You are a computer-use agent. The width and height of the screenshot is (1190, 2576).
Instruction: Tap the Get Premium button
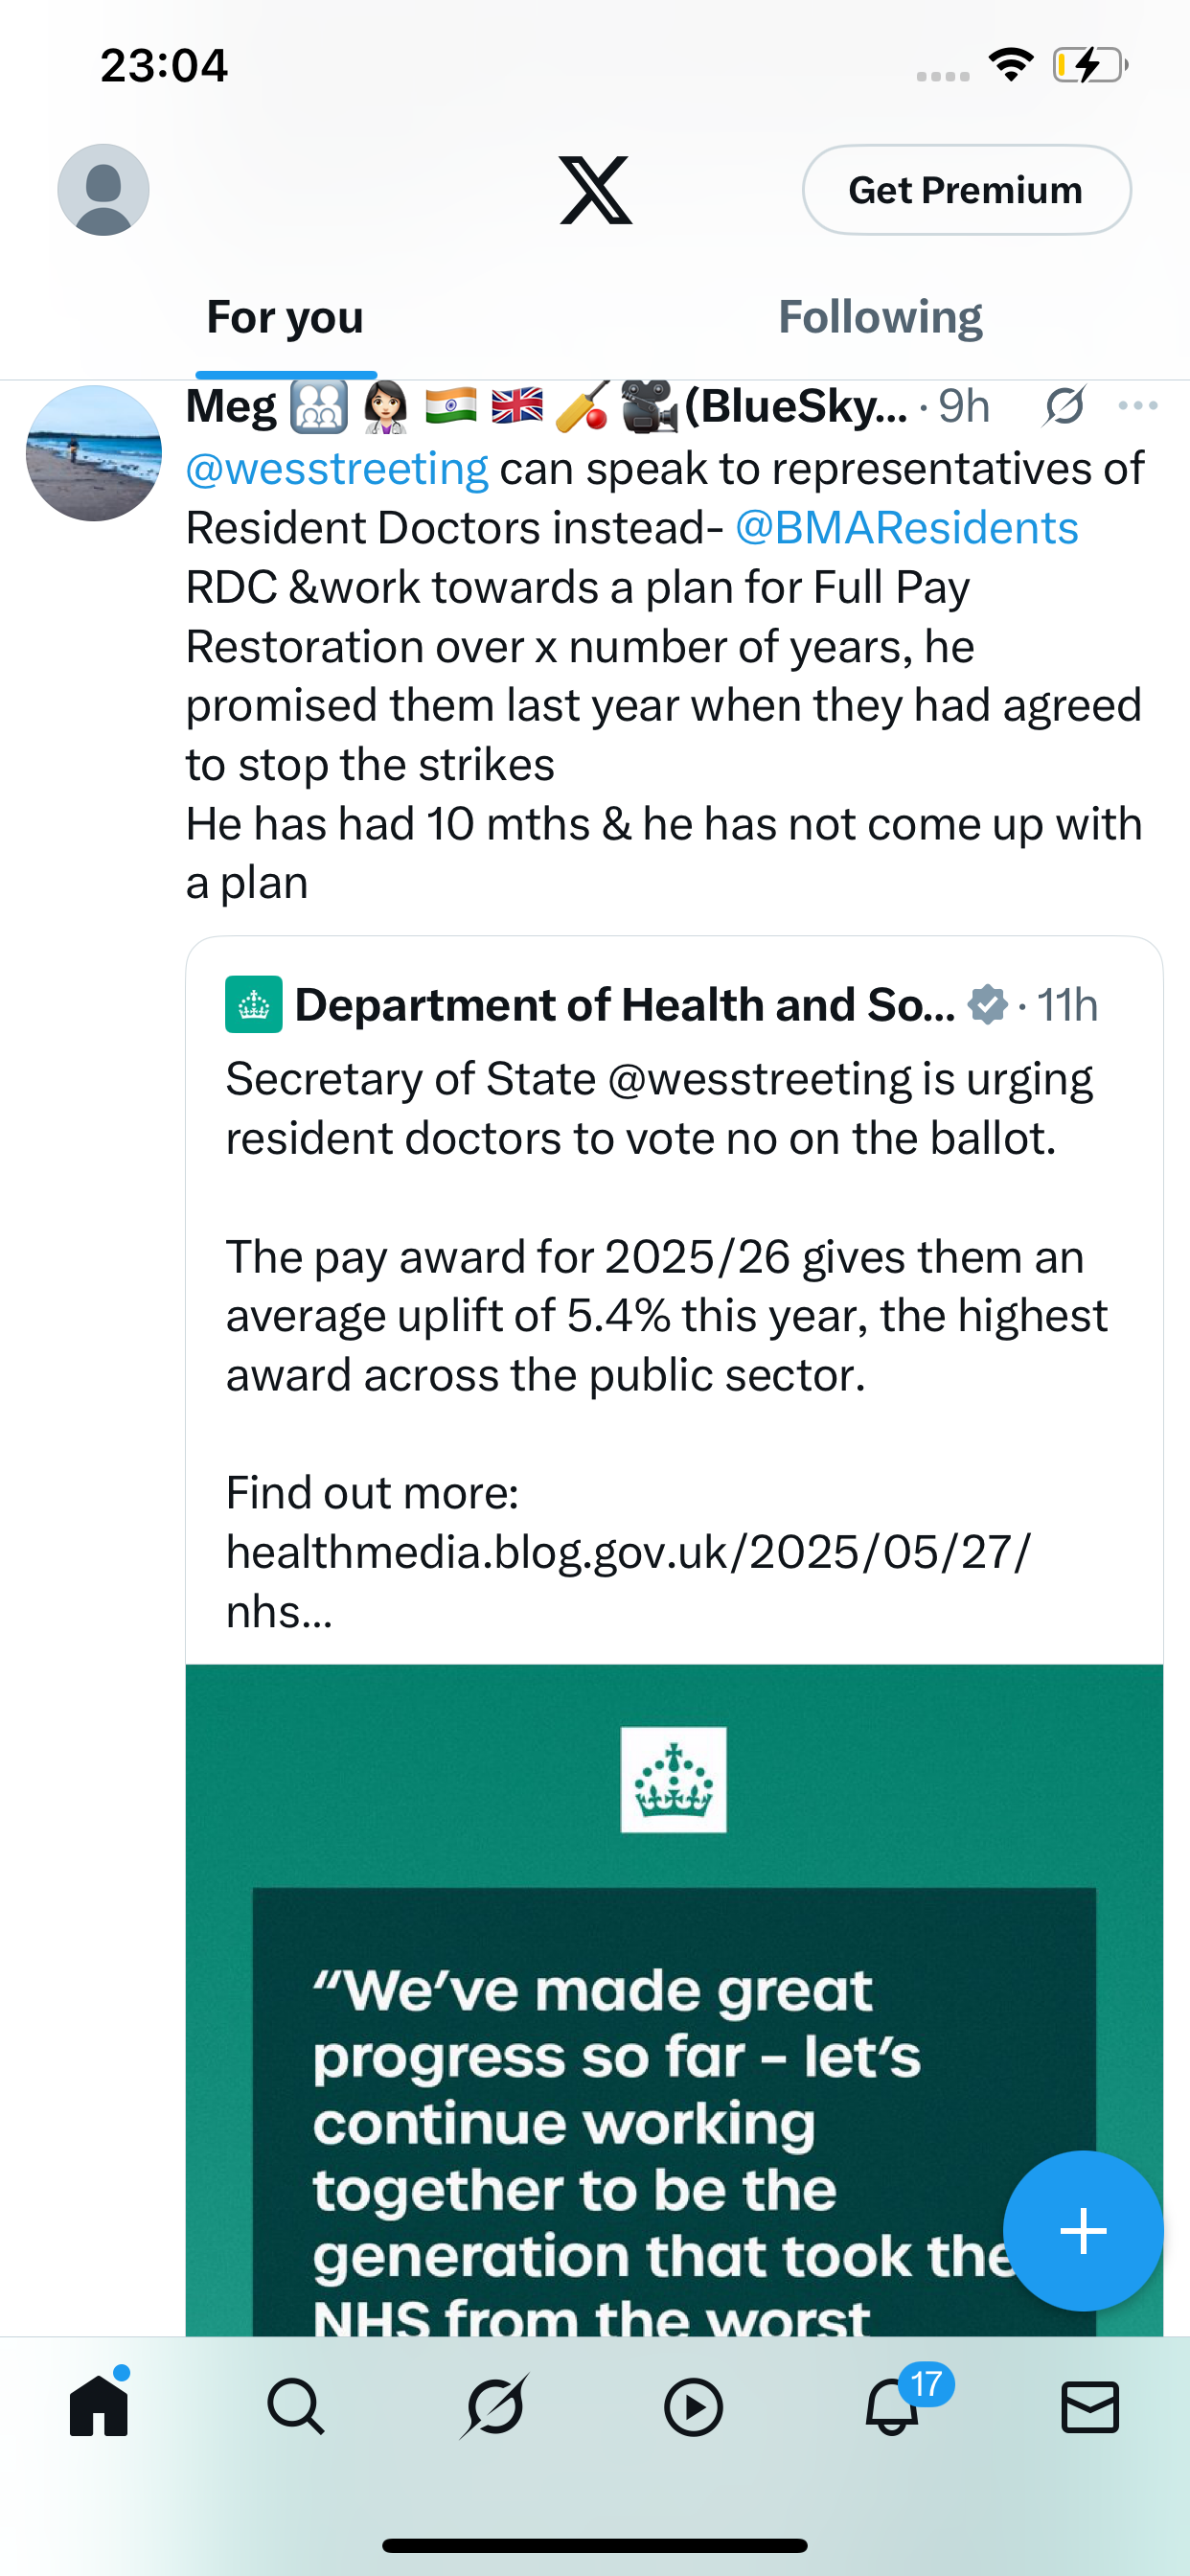click(x=966, y=190)
